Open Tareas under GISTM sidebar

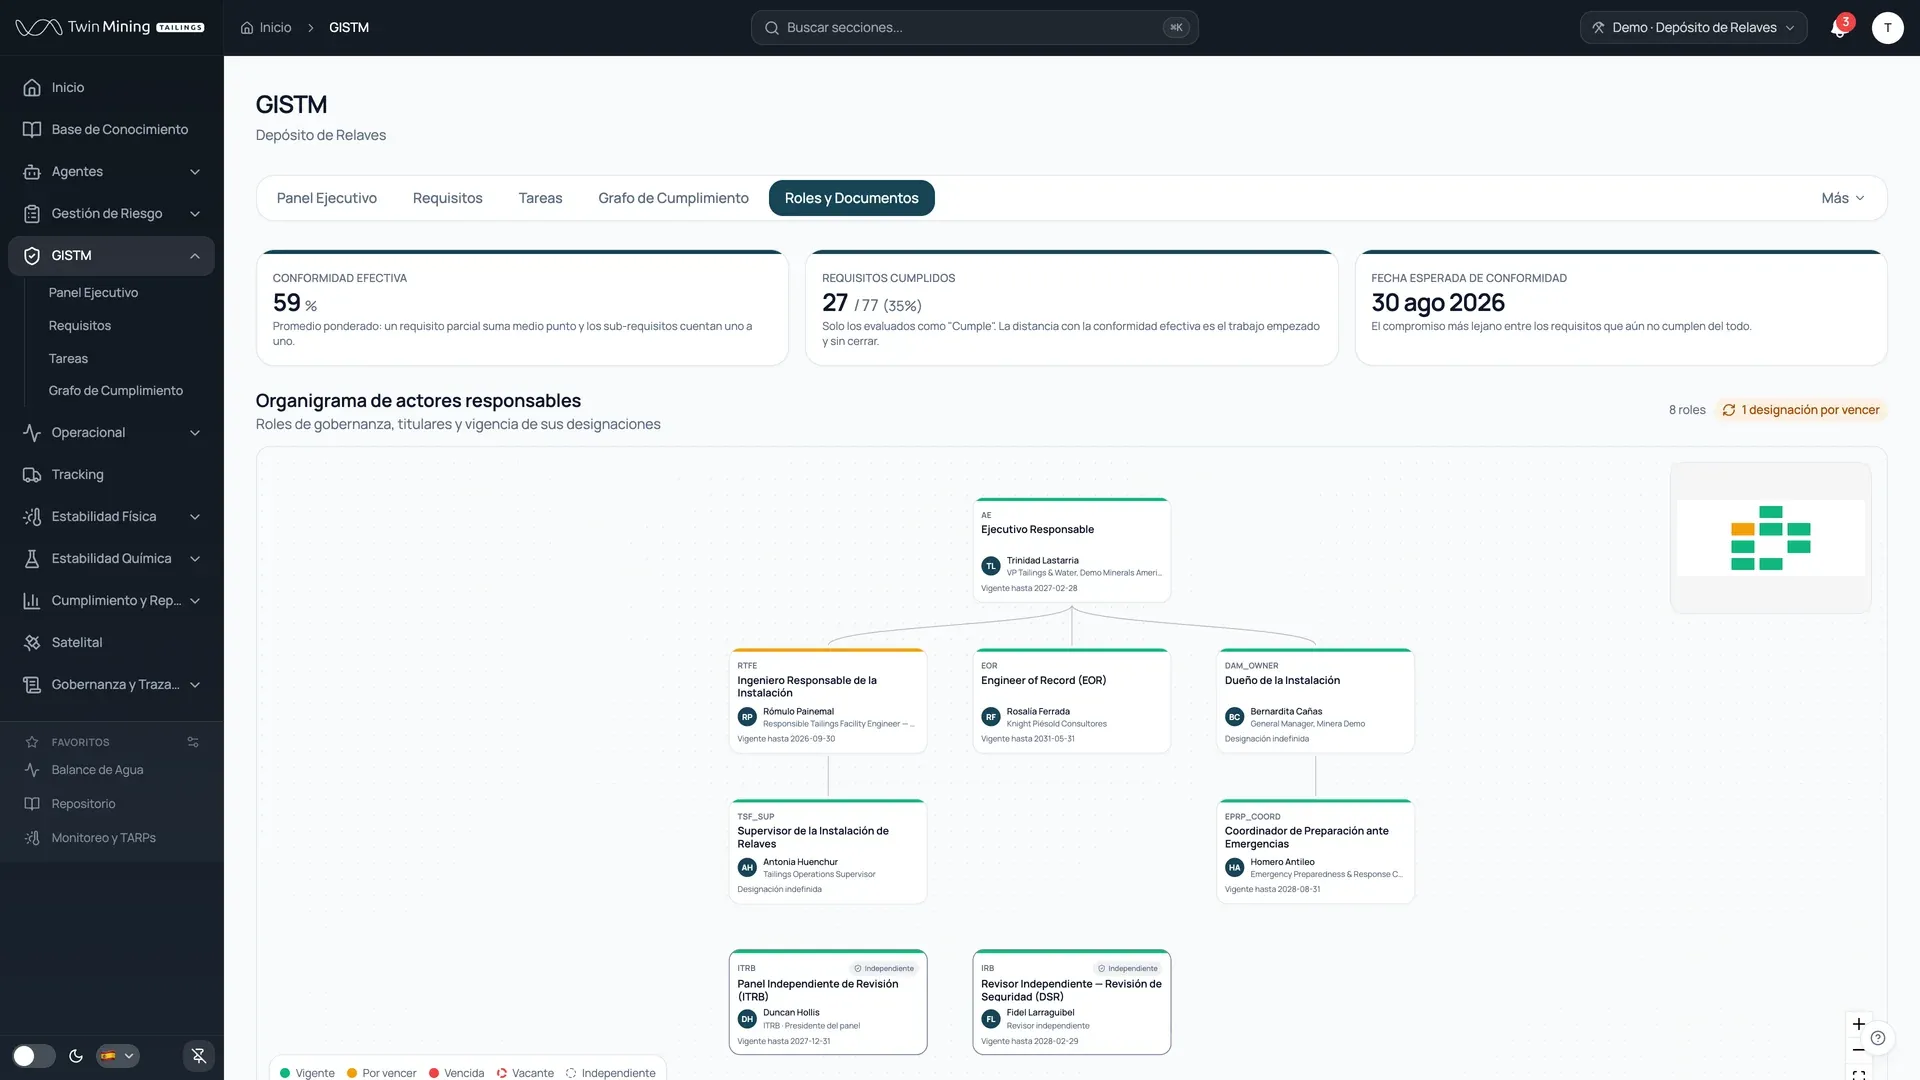point(68,359)
